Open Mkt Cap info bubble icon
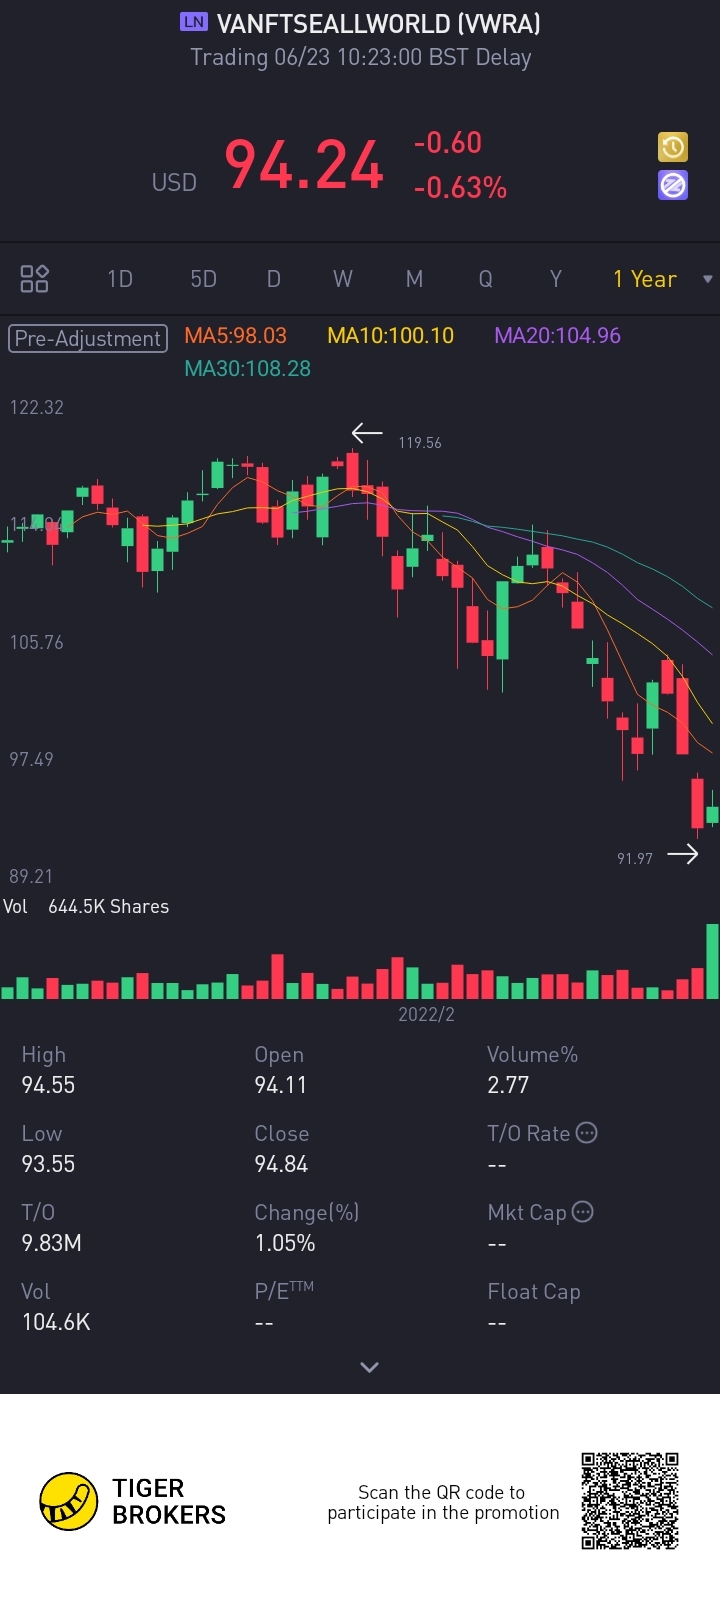Viewport: 720px width, 1610px height. [x=582, y=1212]
